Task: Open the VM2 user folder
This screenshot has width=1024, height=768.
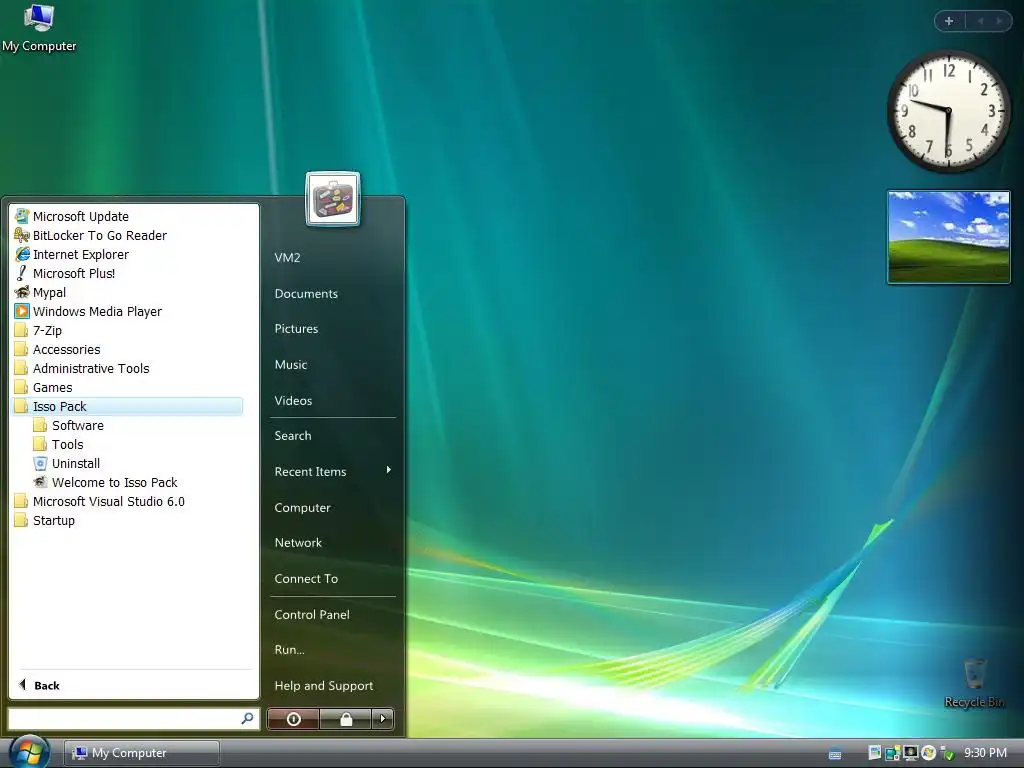Action: pyautogui.click(x=287, y=257)
